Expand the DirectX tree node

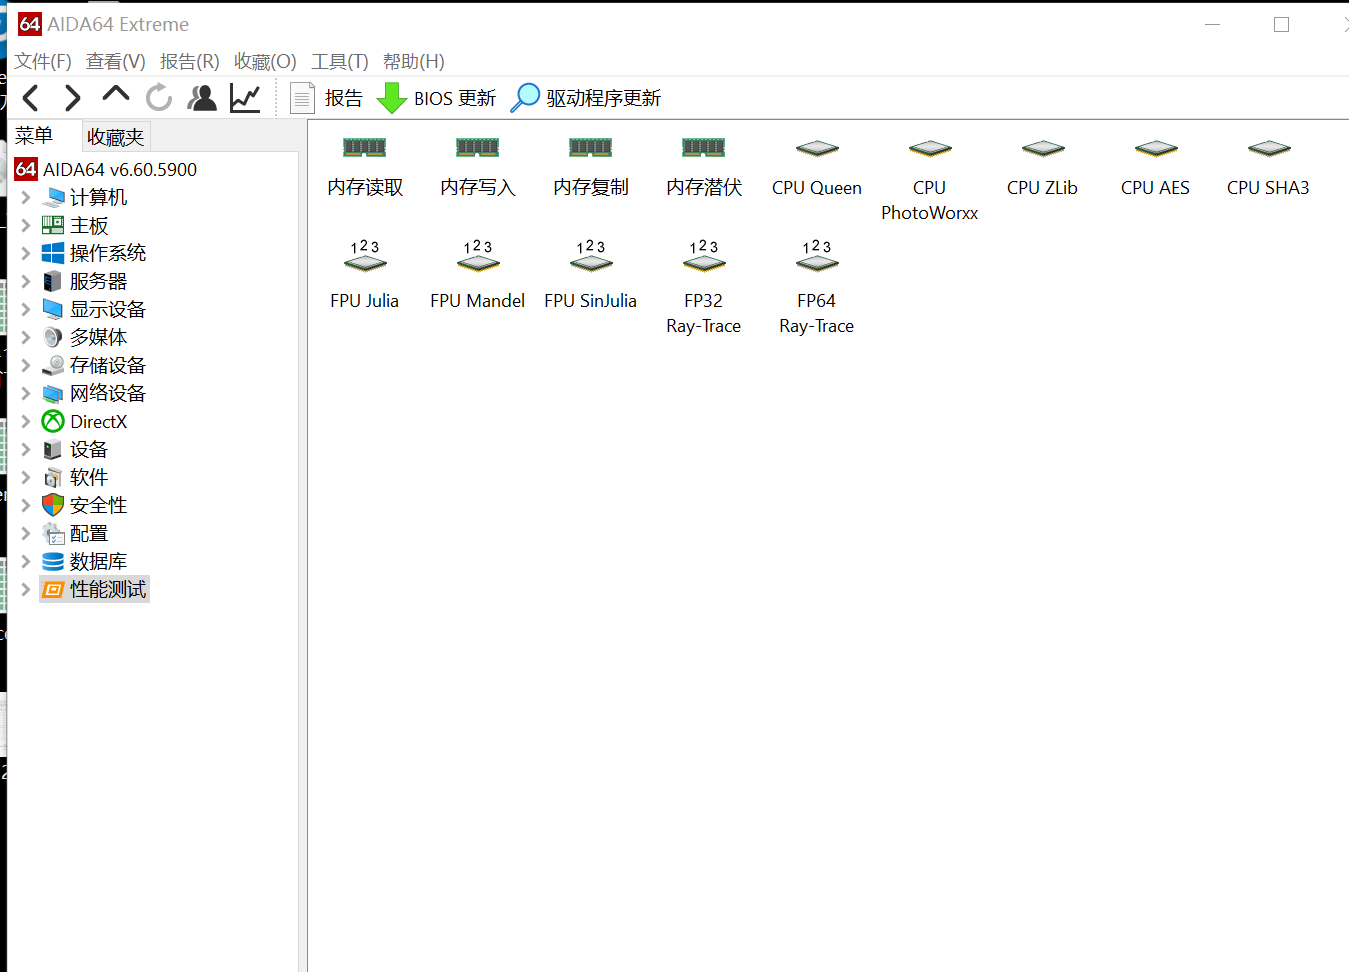pos(26,421)
